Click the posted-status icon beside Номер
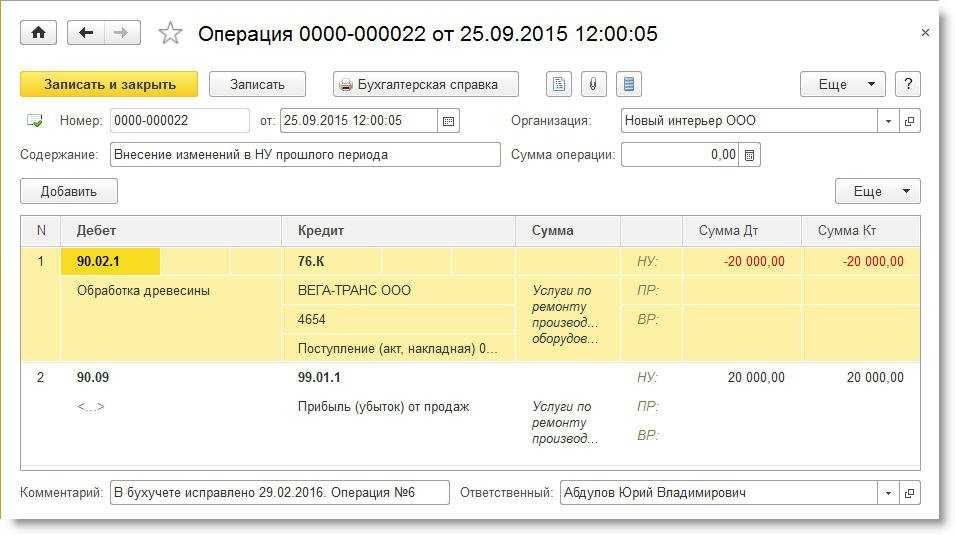Image resolution: width=955 pixels, height=535 pixels. 35,121
